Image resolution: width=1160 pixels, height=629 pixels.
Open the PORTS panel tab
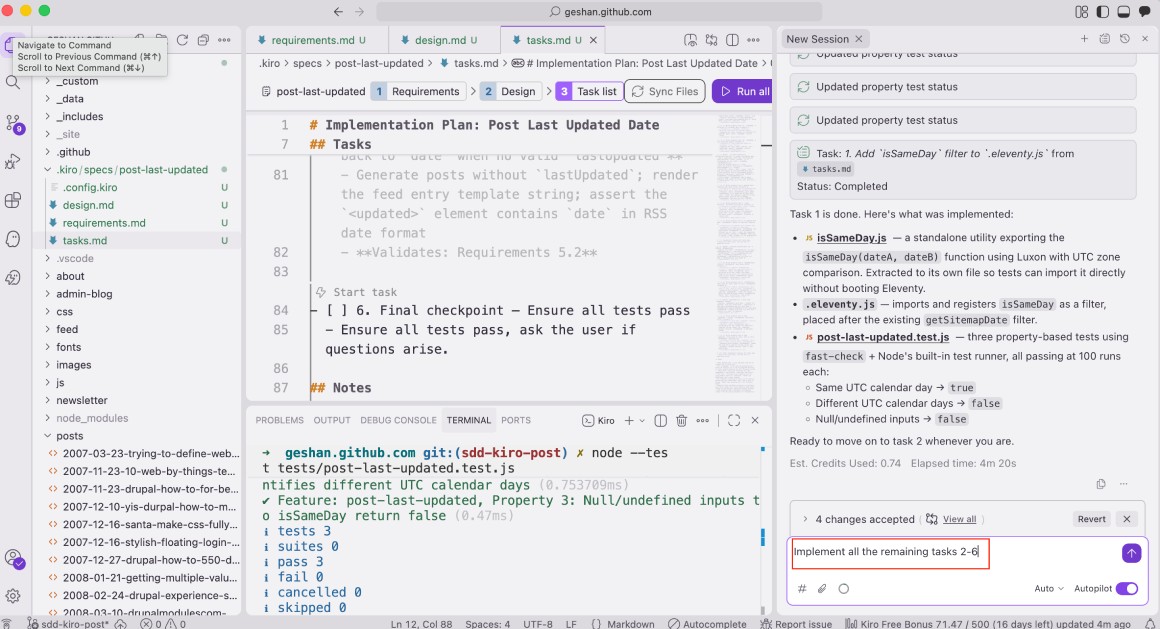516,420
